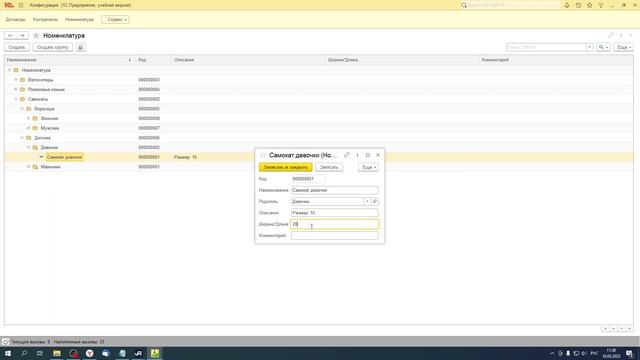Open kebab options of Номенклатура list
The height and width of the screenshot is (360, 640).
[621, 36]
